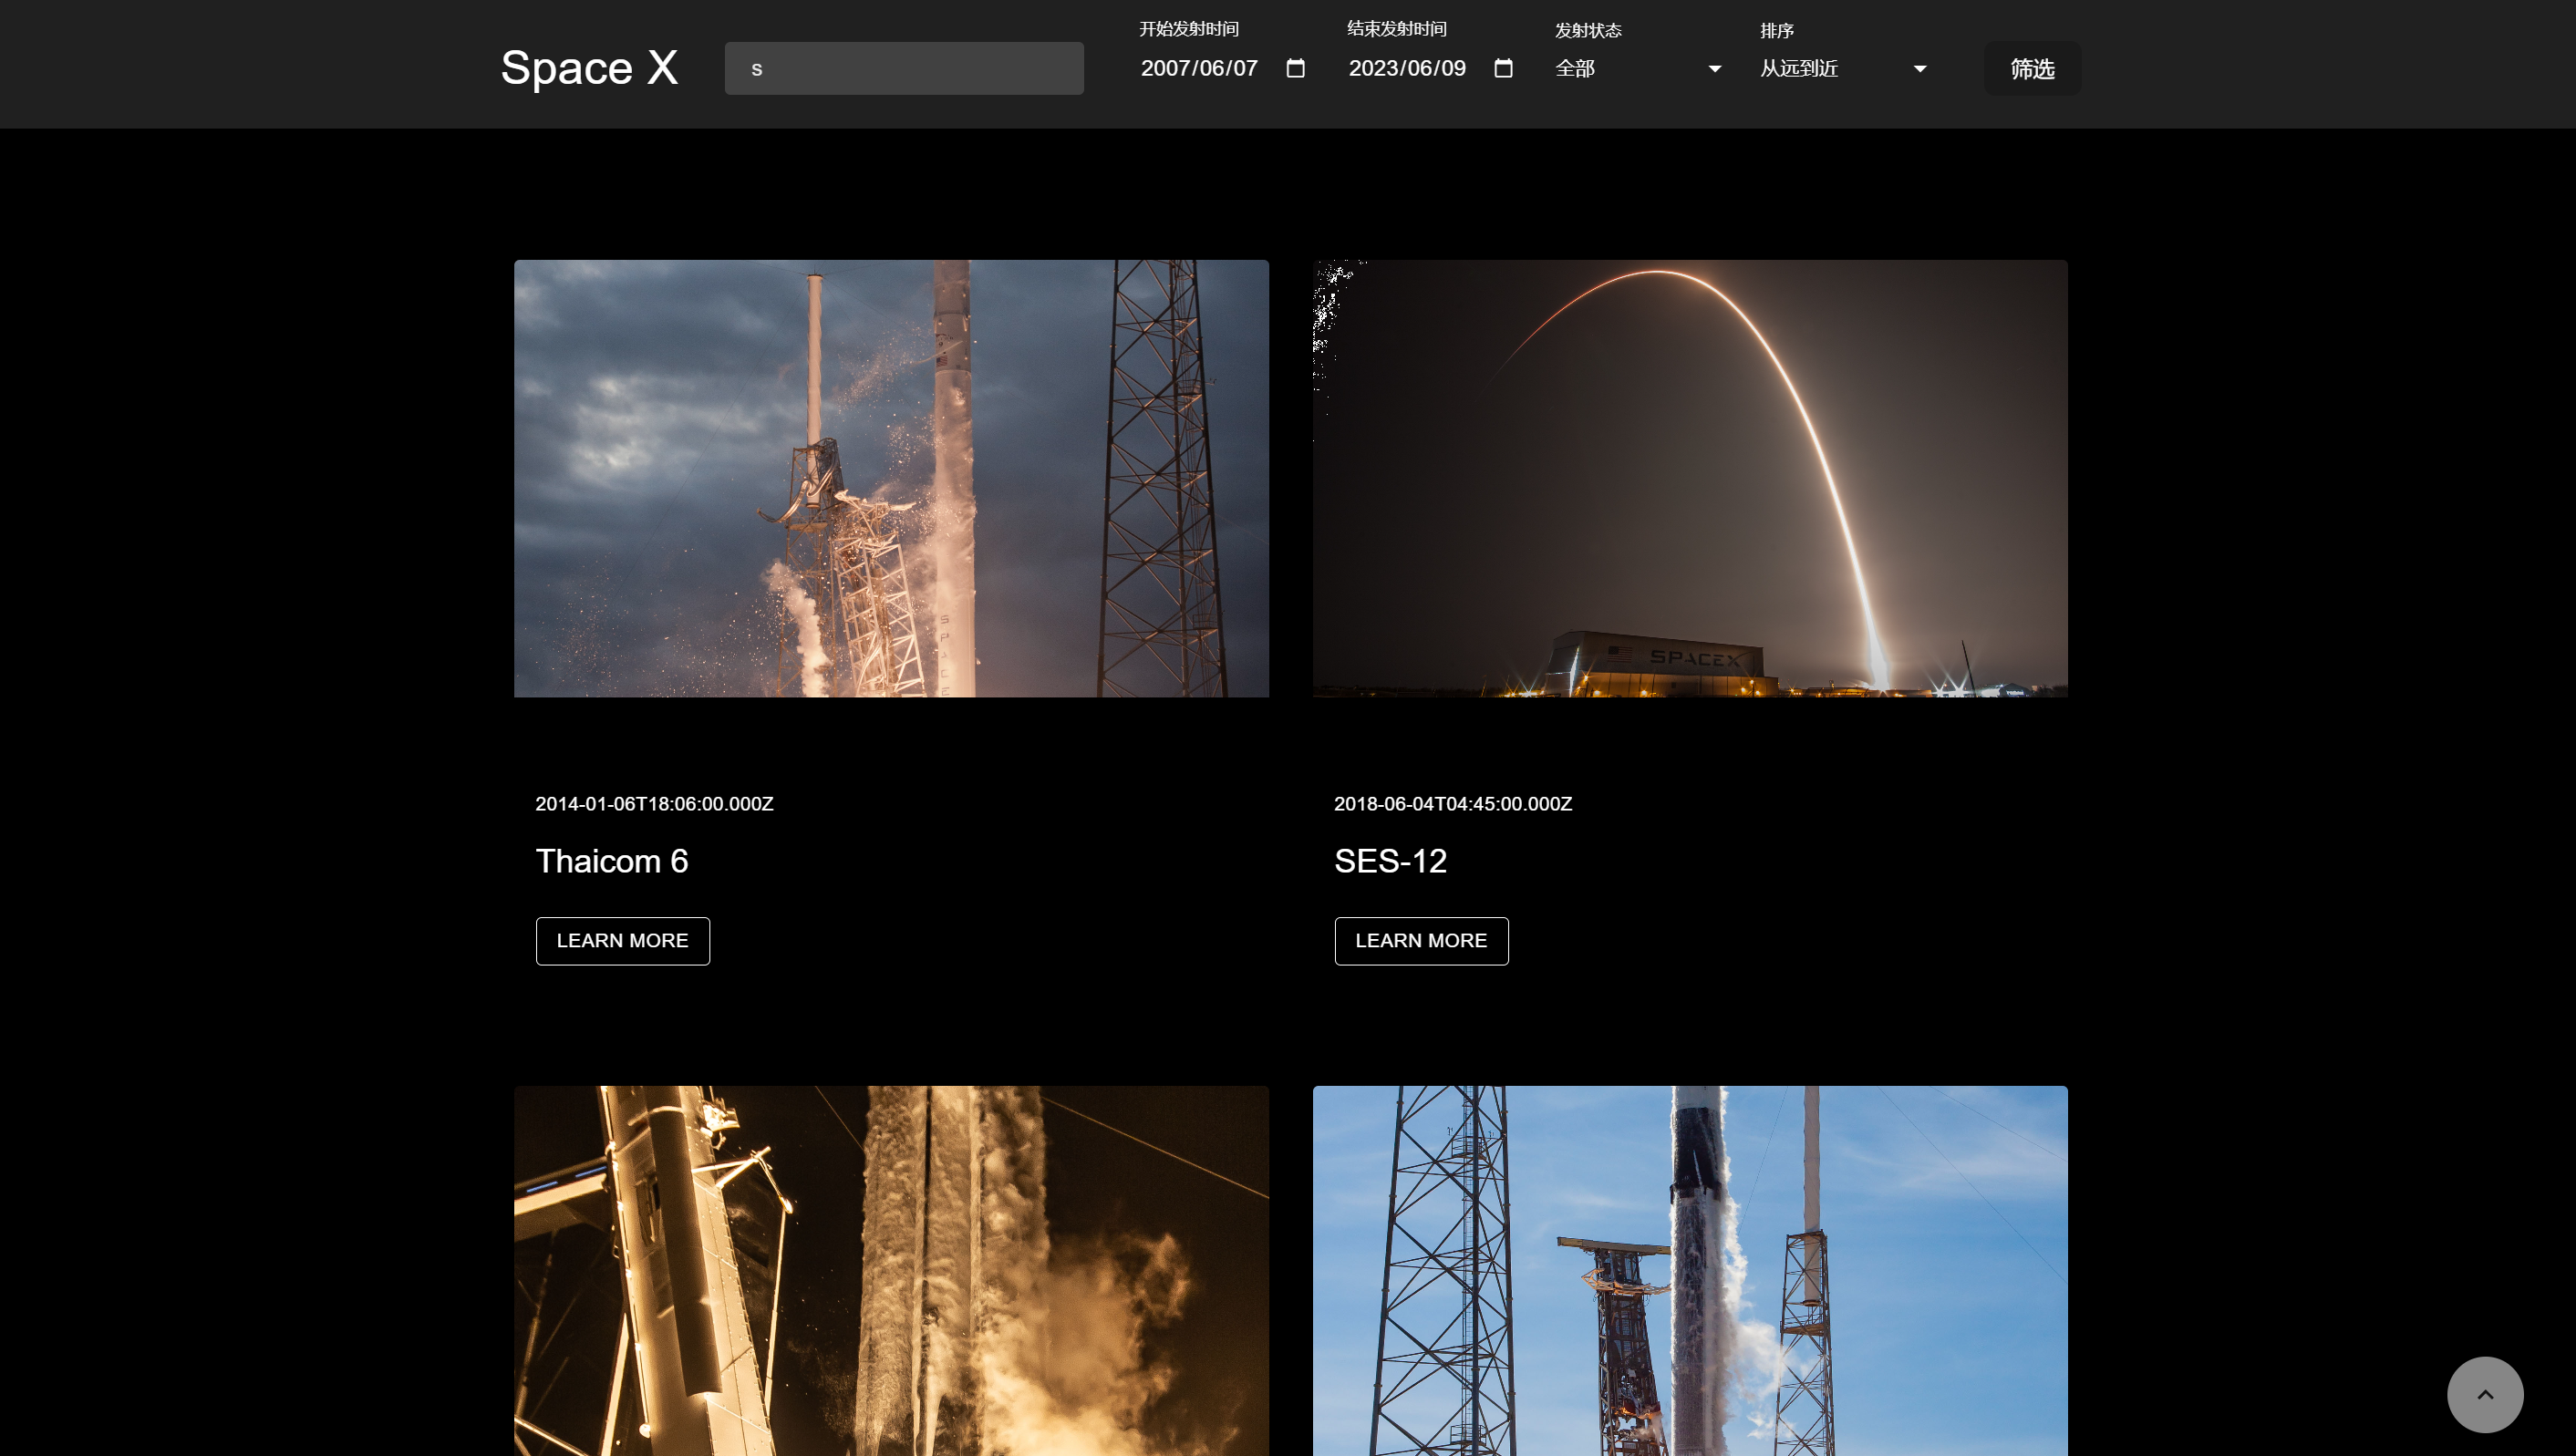The image size is (2576, 1456).
Task: Expand the sort order dropdown arrow
Action: pyautogui.click(x=1919, y=69)
